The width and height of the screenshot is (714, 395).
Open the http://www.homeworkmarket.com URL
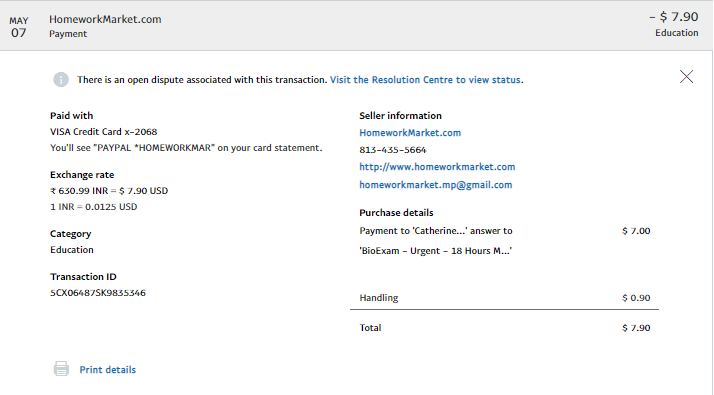coord(437,167)
